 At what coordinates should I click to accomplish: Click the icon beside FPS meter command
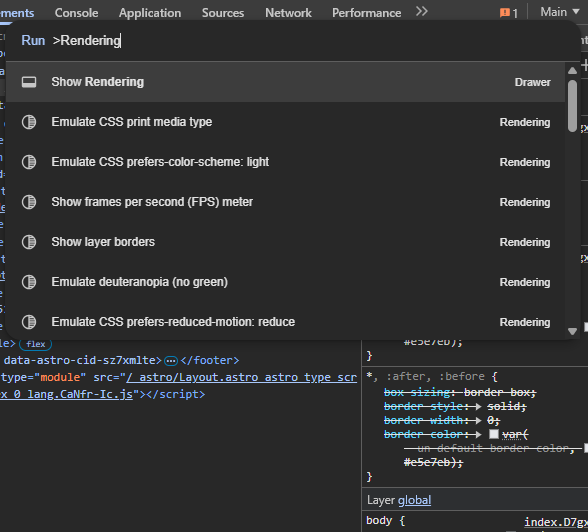29,202
